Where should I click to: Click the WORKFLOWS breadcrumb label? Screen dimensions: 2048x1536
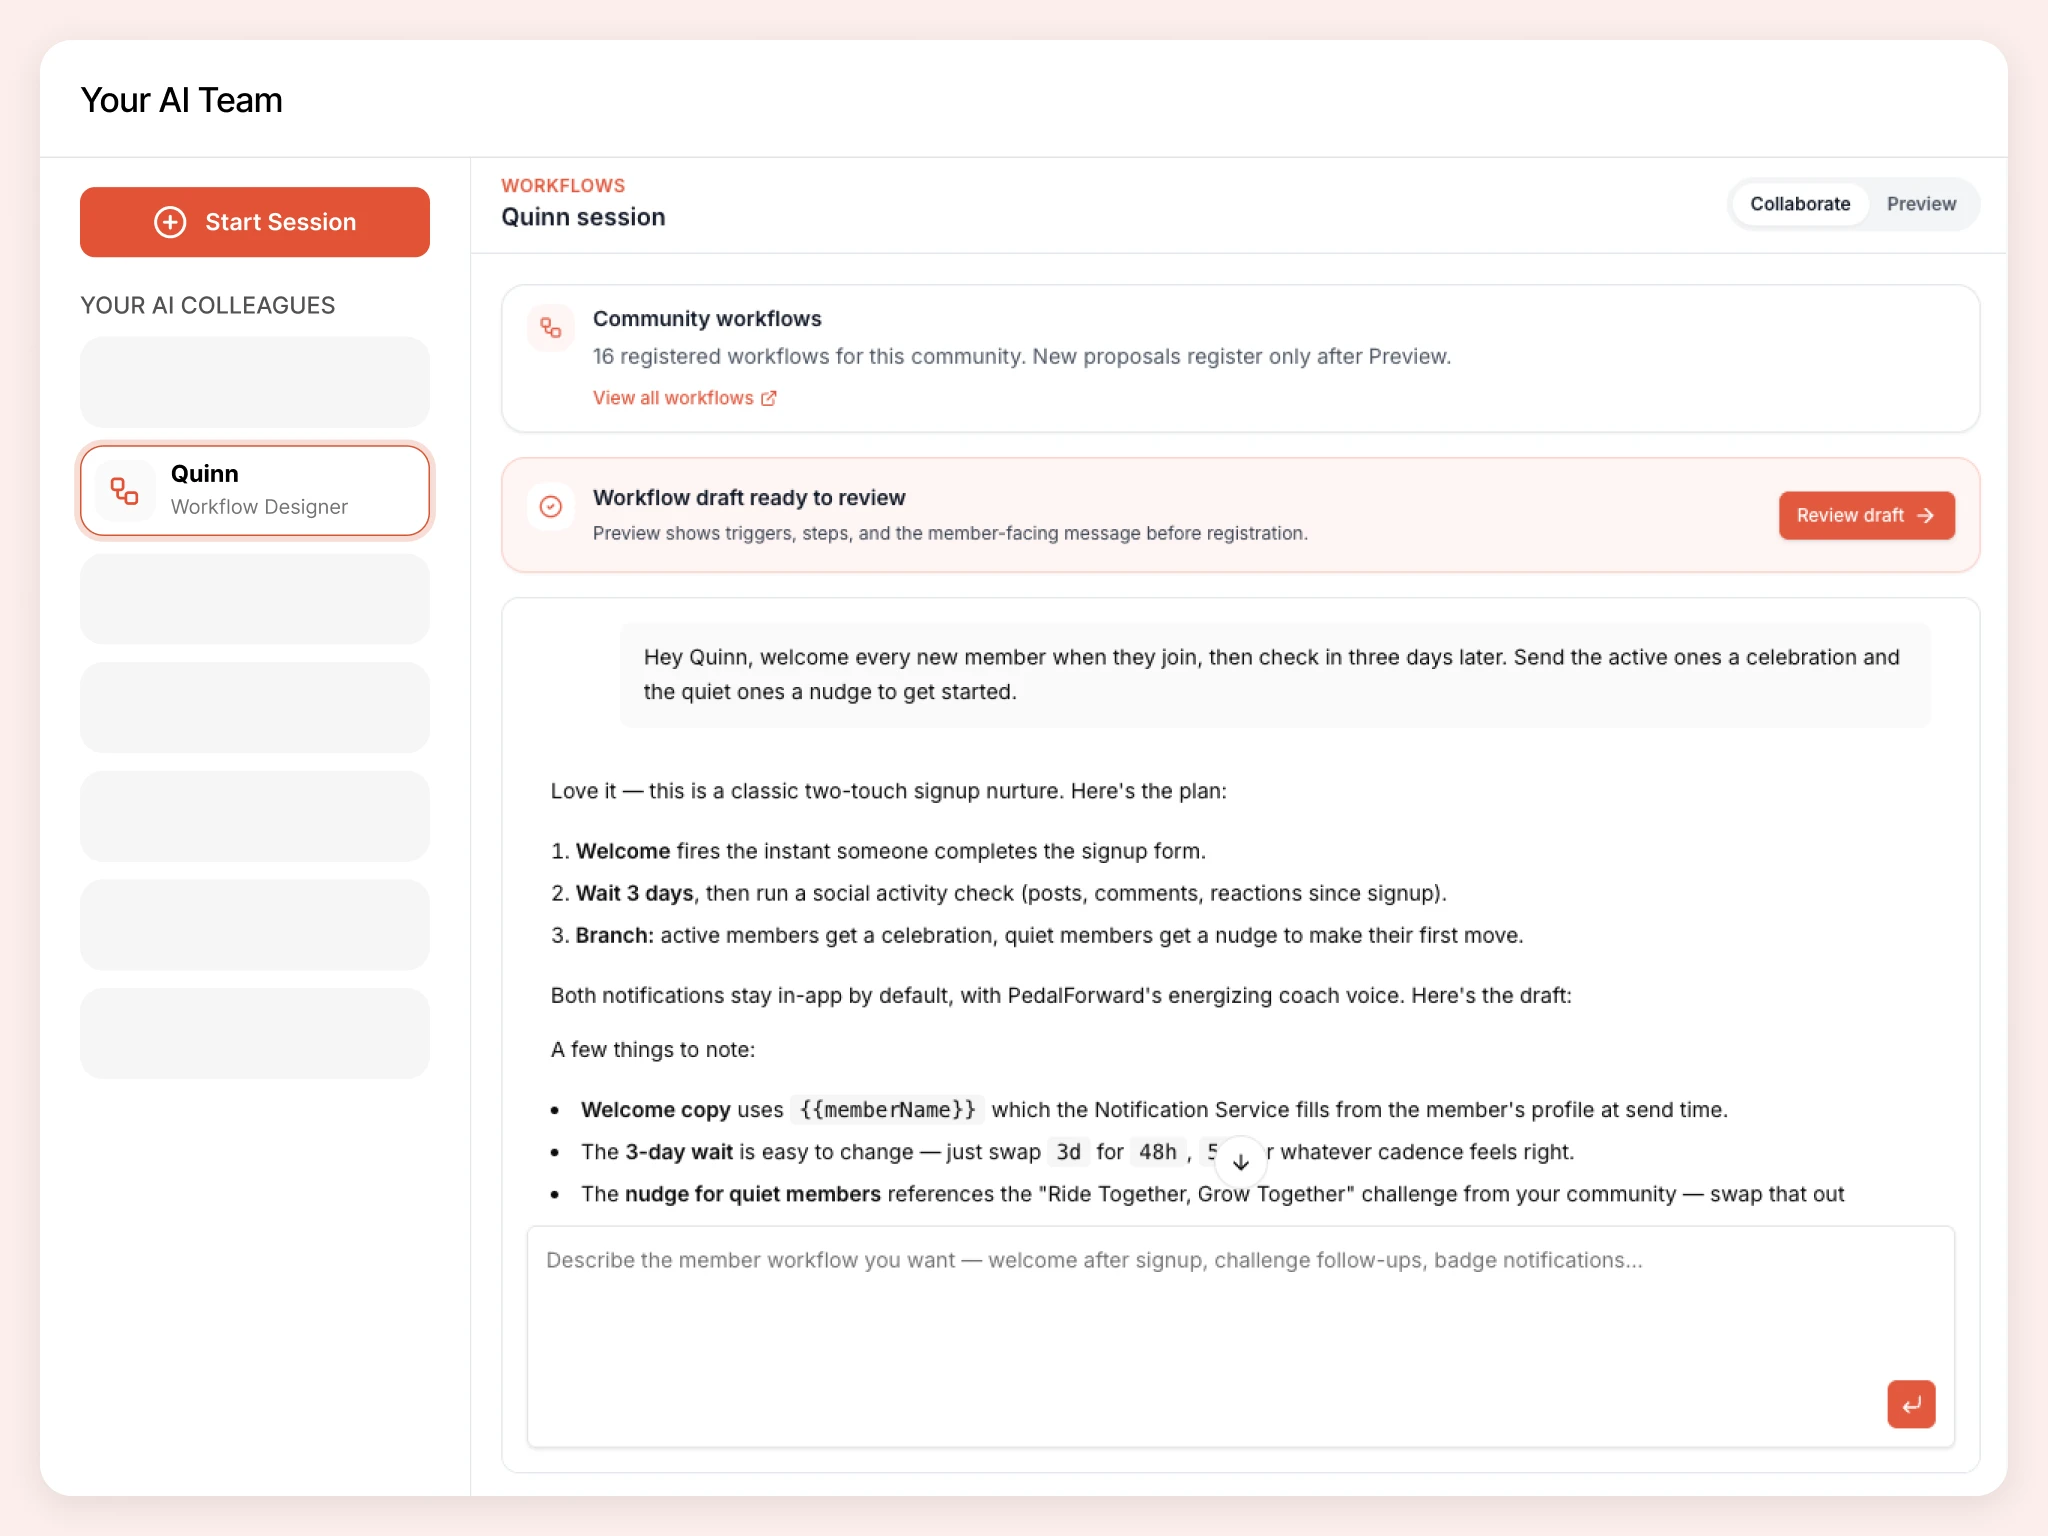coord(563,186)
